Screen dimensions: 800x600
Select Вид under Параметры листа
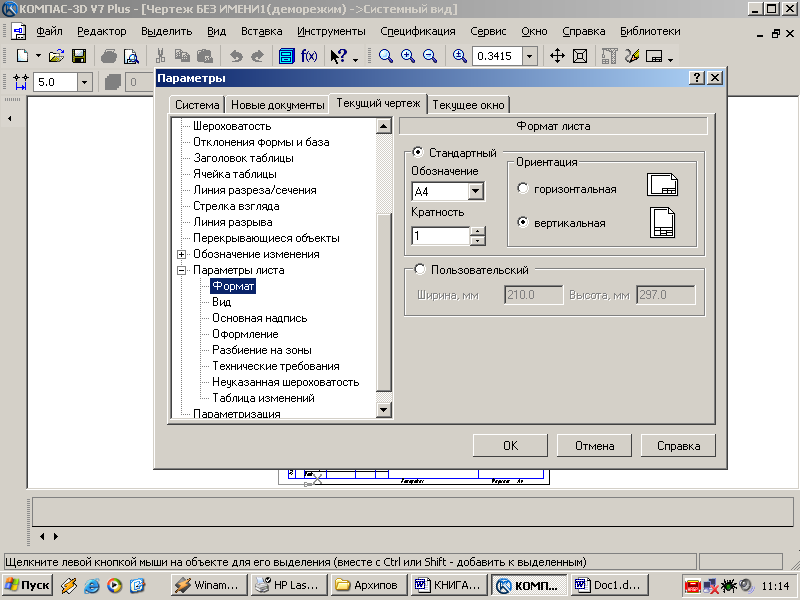pyautogui.click(x=221, y=302)
